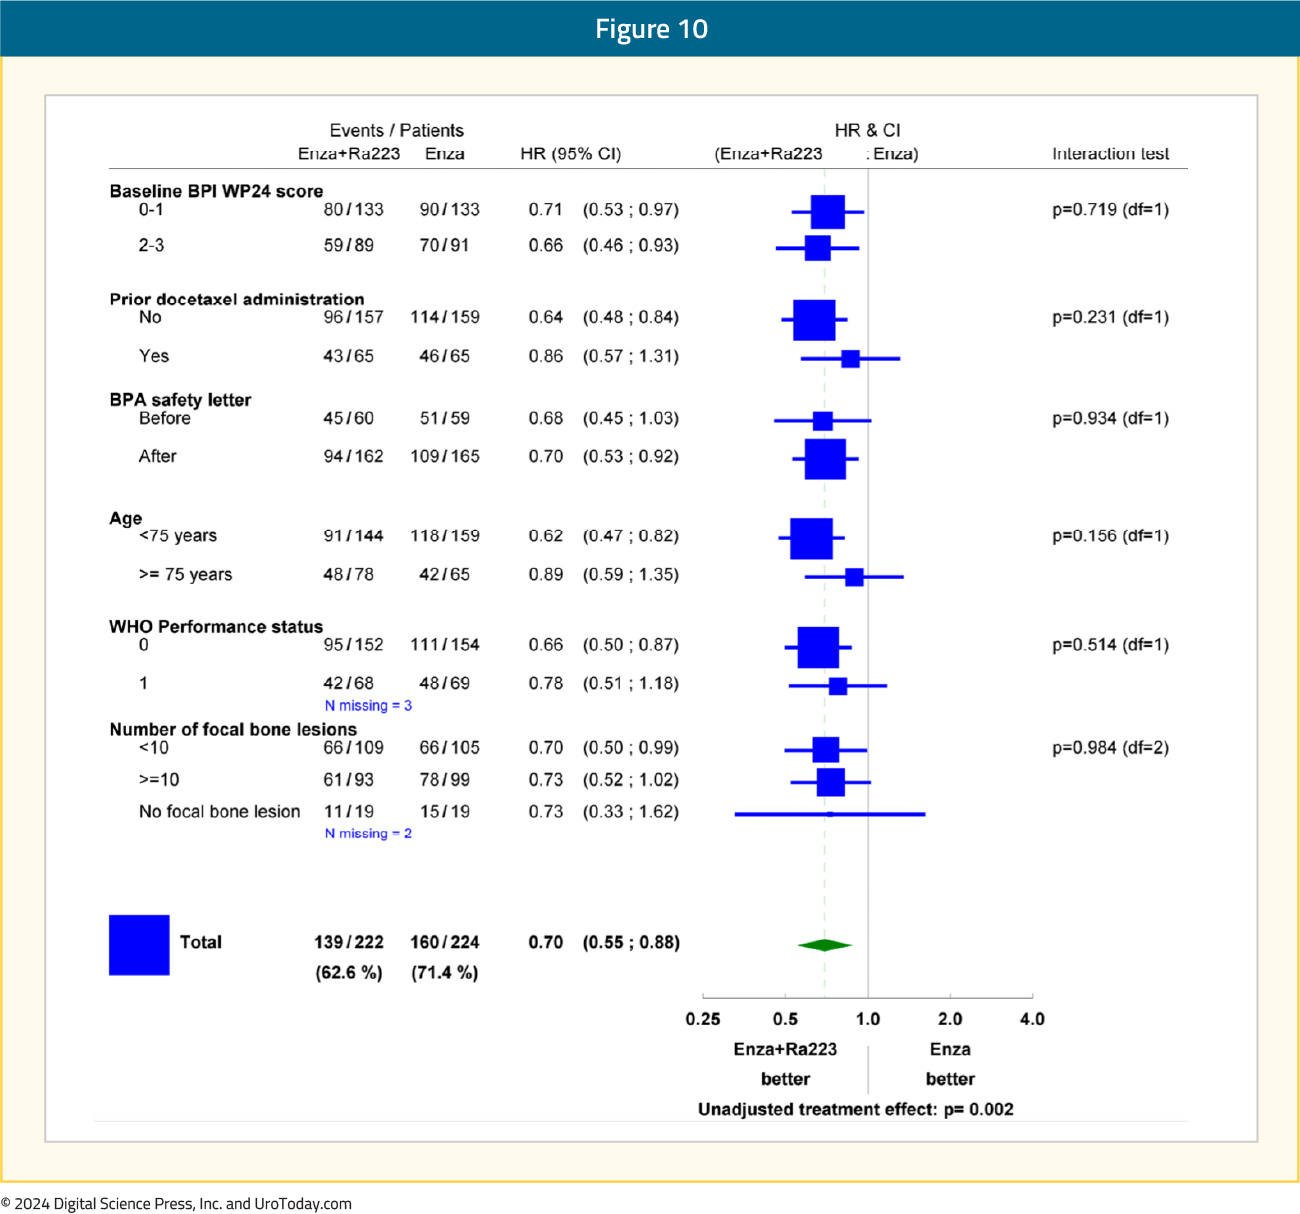Click the 'Unadjusted treatment effect: p= 0.002' text
1300x1214 pixels.
click(856, 1109)
